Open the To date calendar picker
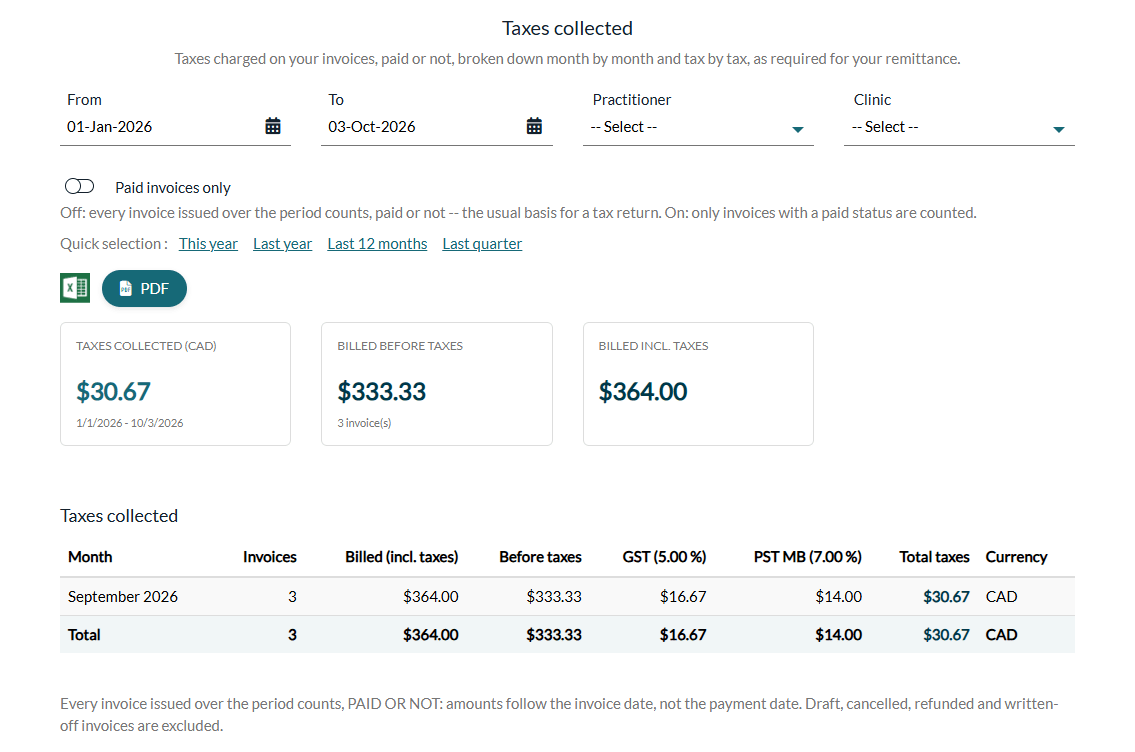The width and height of the screenshot is (1135, 752). pos(534,126)
